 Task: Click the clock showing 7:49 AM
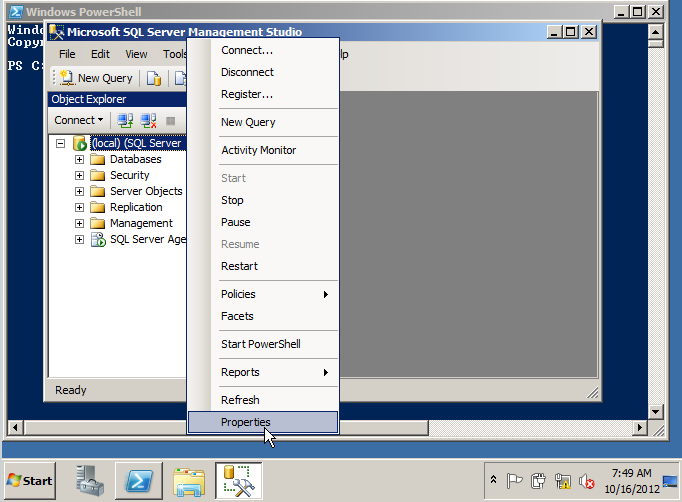(632, 481)
